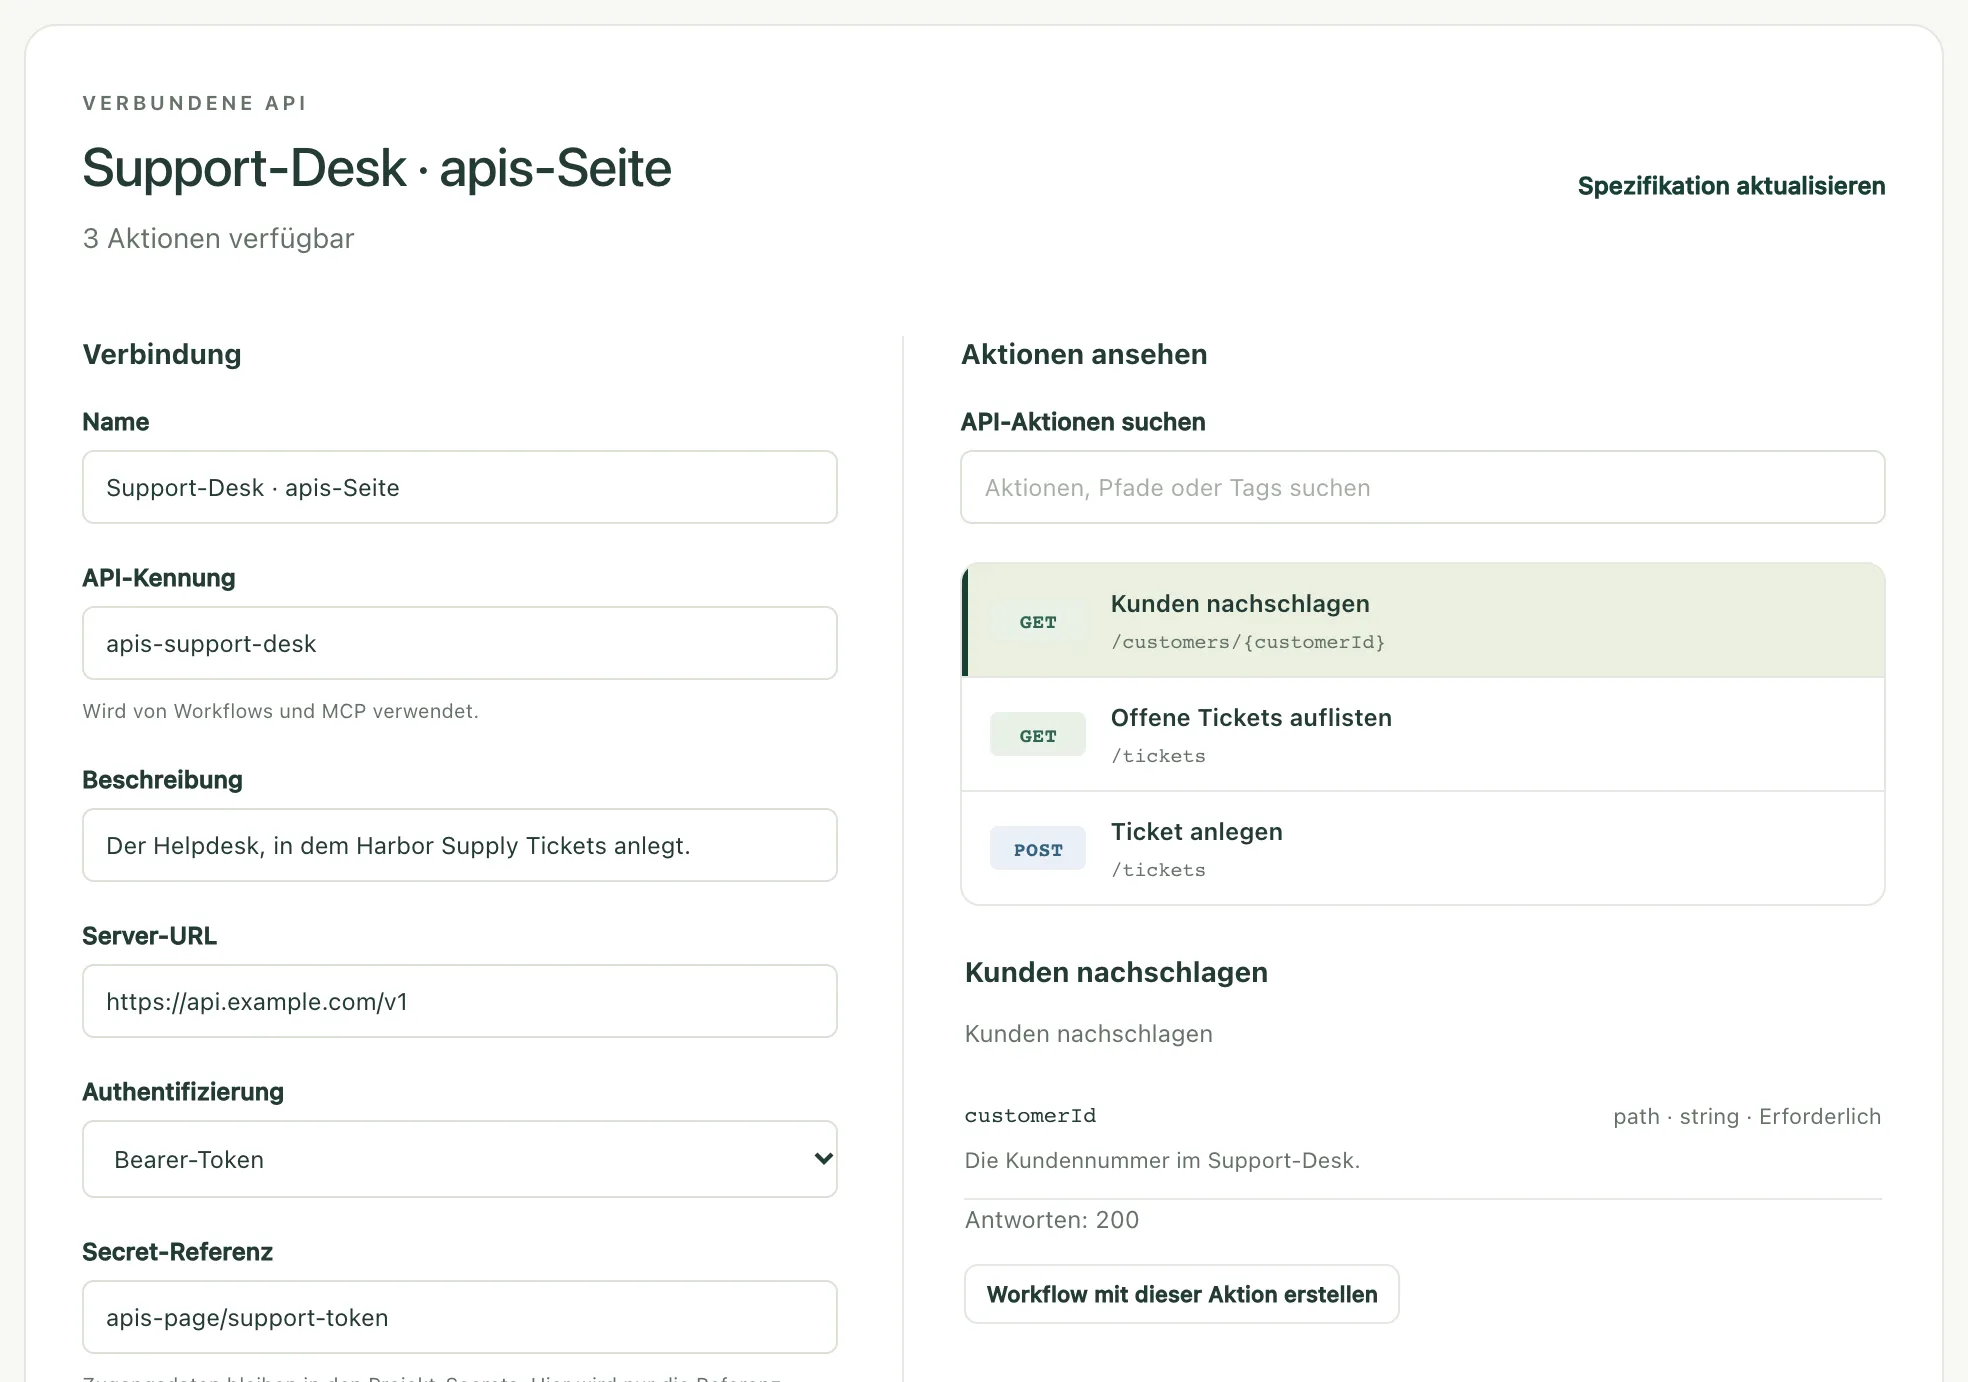Click the 'Verbindung' section heading
Screen dimensions: 1968x1382
click(162, 354)
